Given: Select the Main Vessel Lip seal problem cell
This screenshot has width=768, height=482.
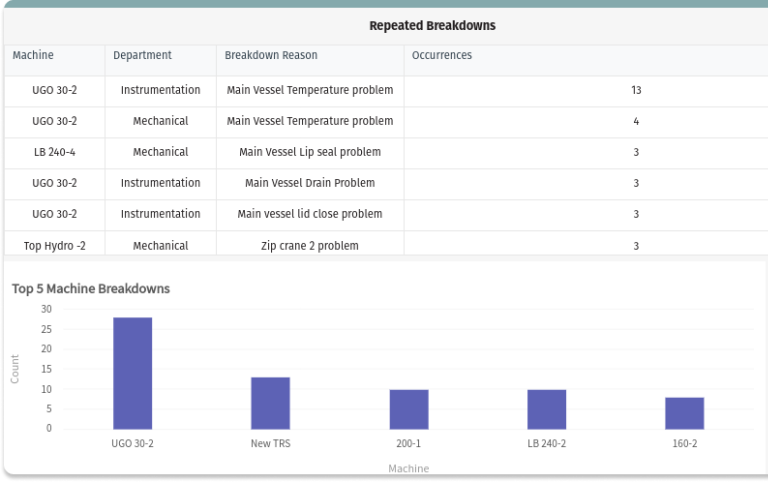Looking at the screenshot, I should (x=310, y=153).
